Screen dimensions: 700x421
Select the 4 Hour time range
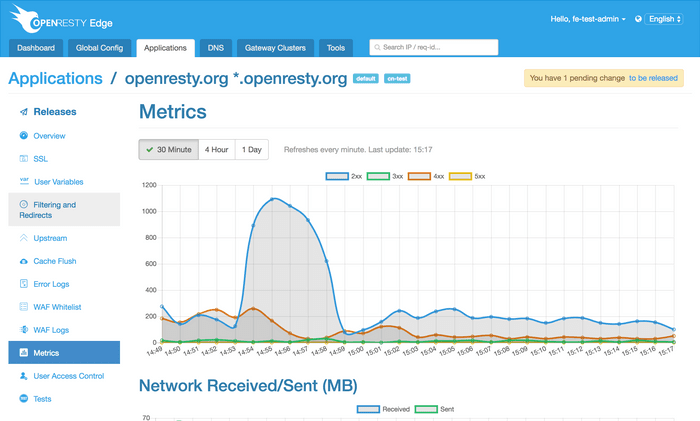(x=217, y=150)
